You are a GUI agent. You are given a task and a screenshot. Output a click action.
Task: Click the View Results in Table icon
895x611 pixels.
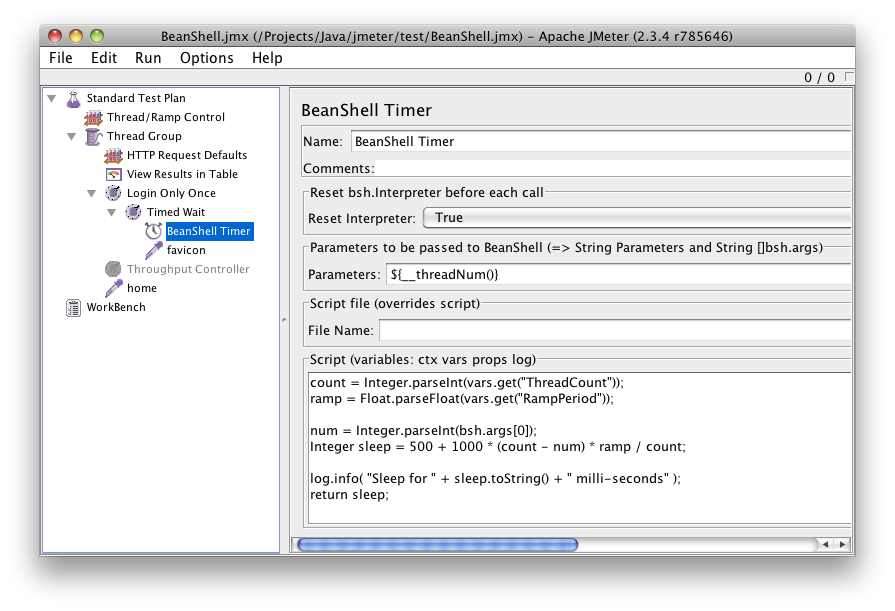(114, 174)
